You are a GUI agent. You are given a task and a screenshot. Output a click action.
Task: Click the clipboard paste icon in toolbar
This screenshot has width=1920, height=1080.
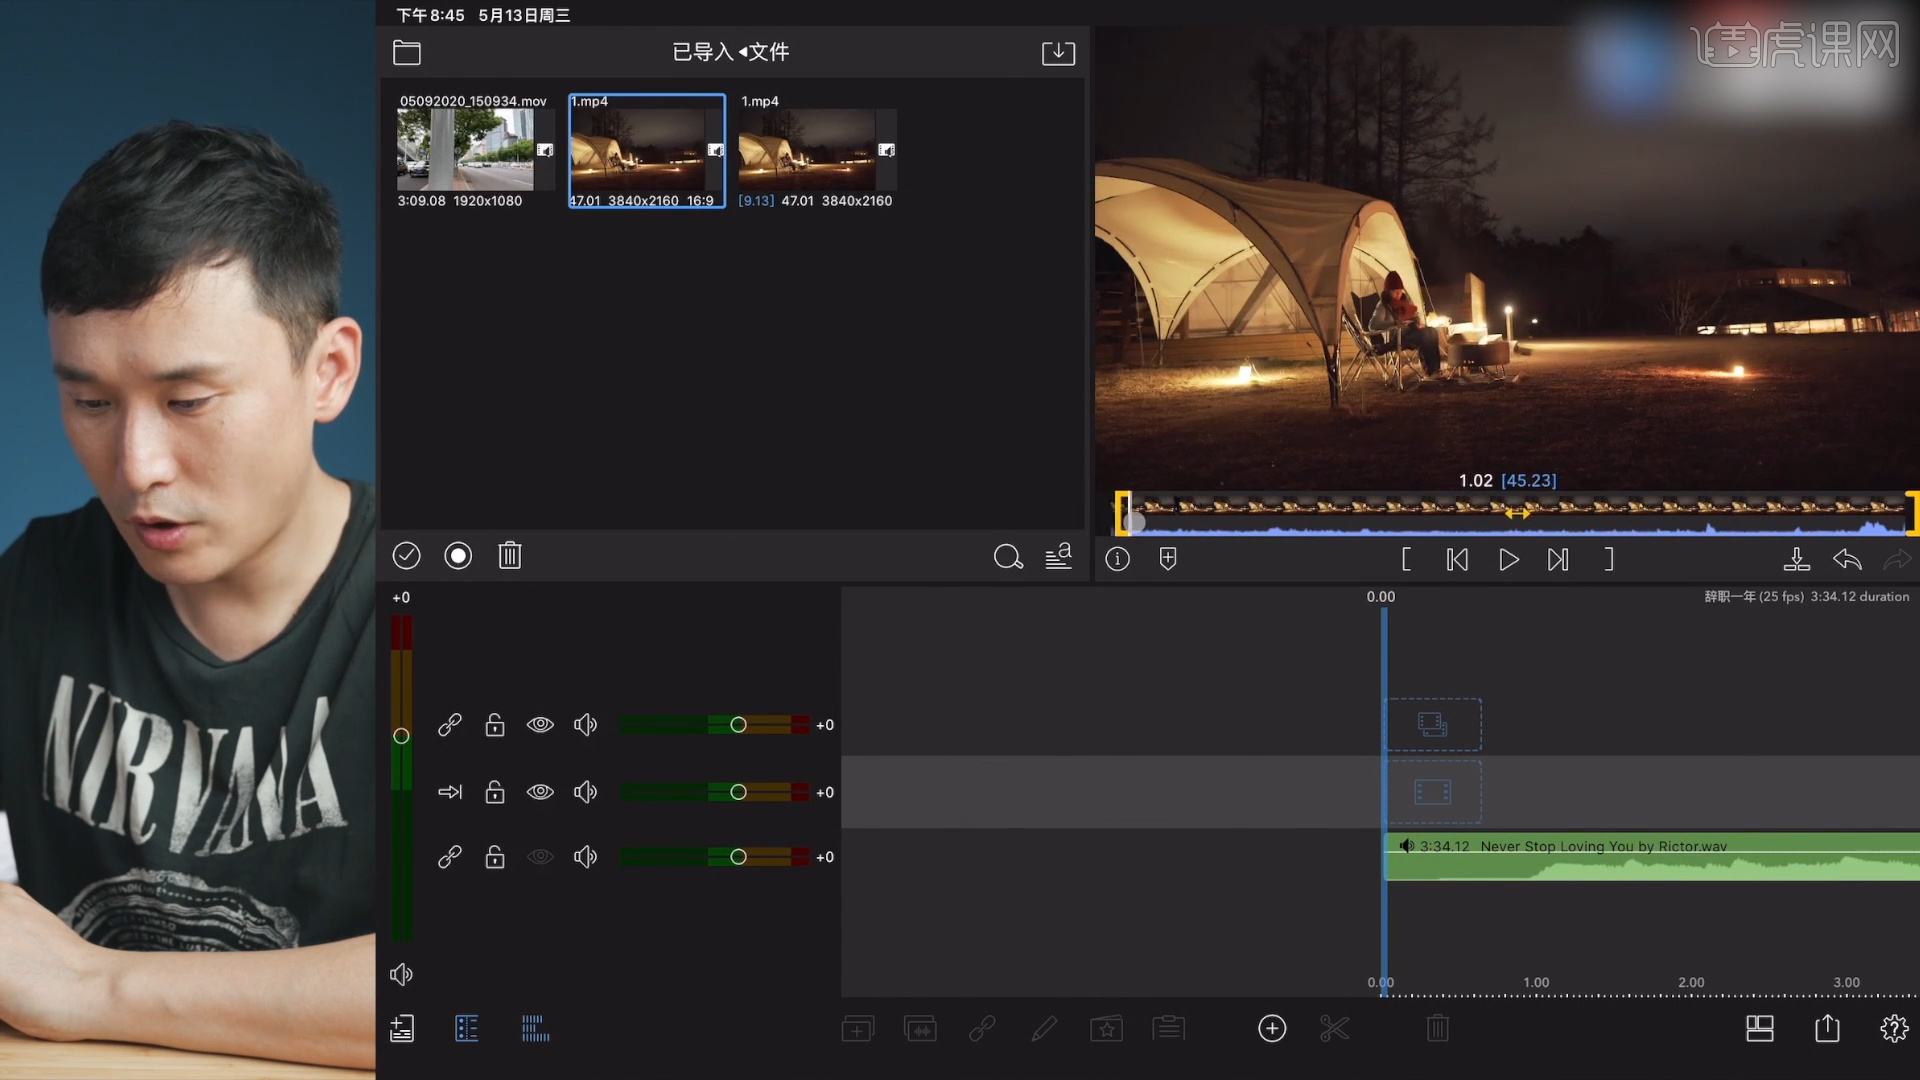[x=1168, y=1028]
